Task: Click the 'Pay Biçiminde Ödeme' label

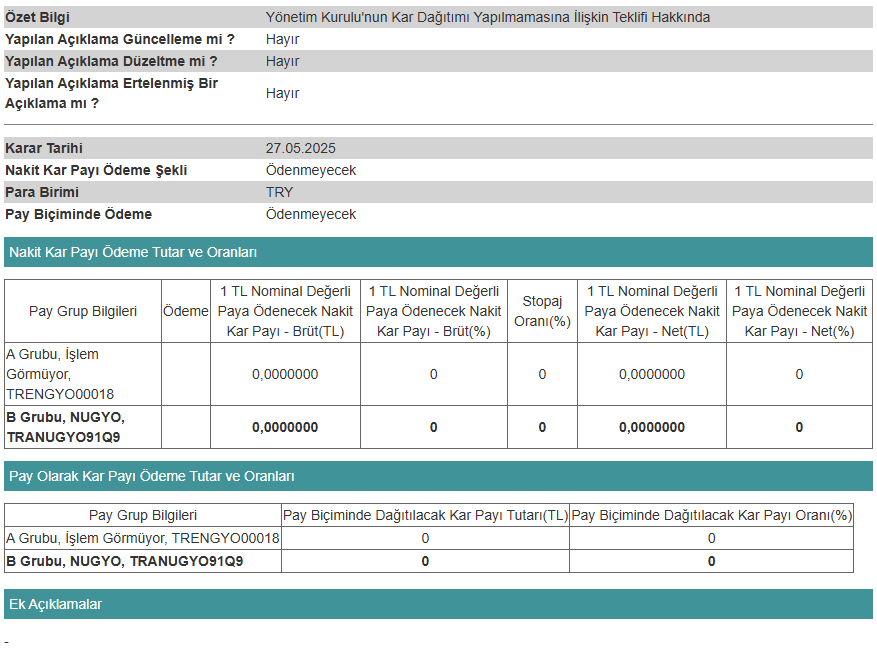Action: 78,214
